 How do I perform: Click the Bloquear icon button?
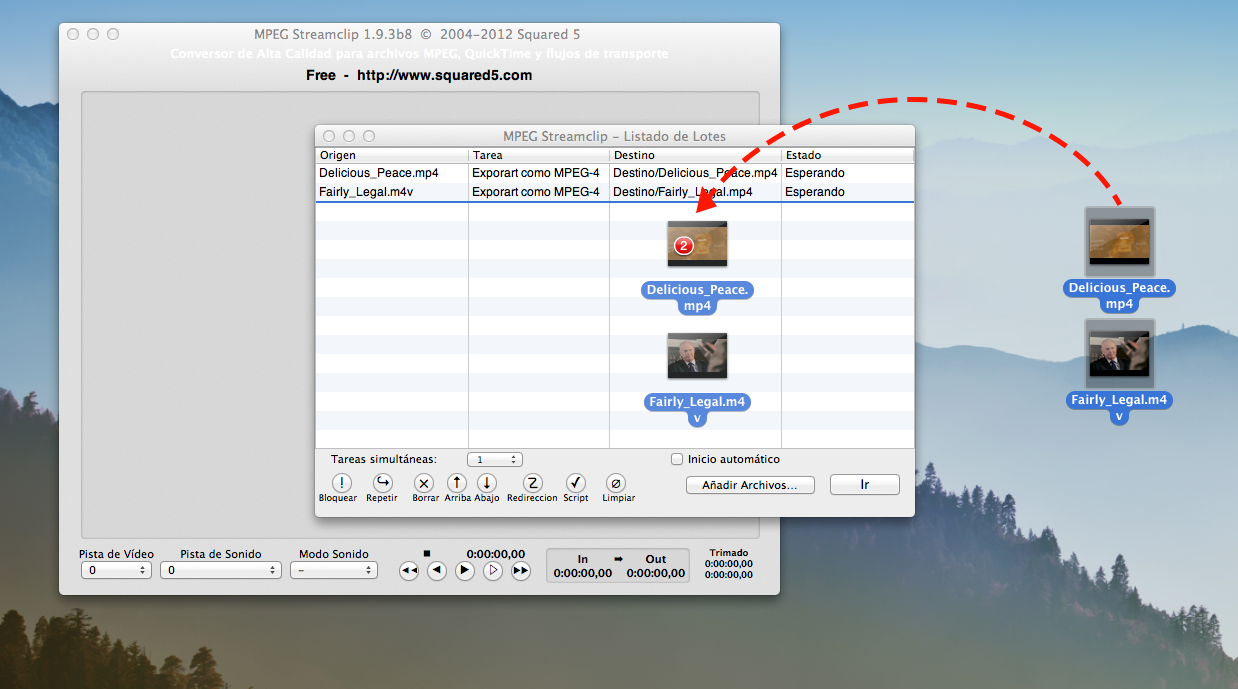pos(338,483)
